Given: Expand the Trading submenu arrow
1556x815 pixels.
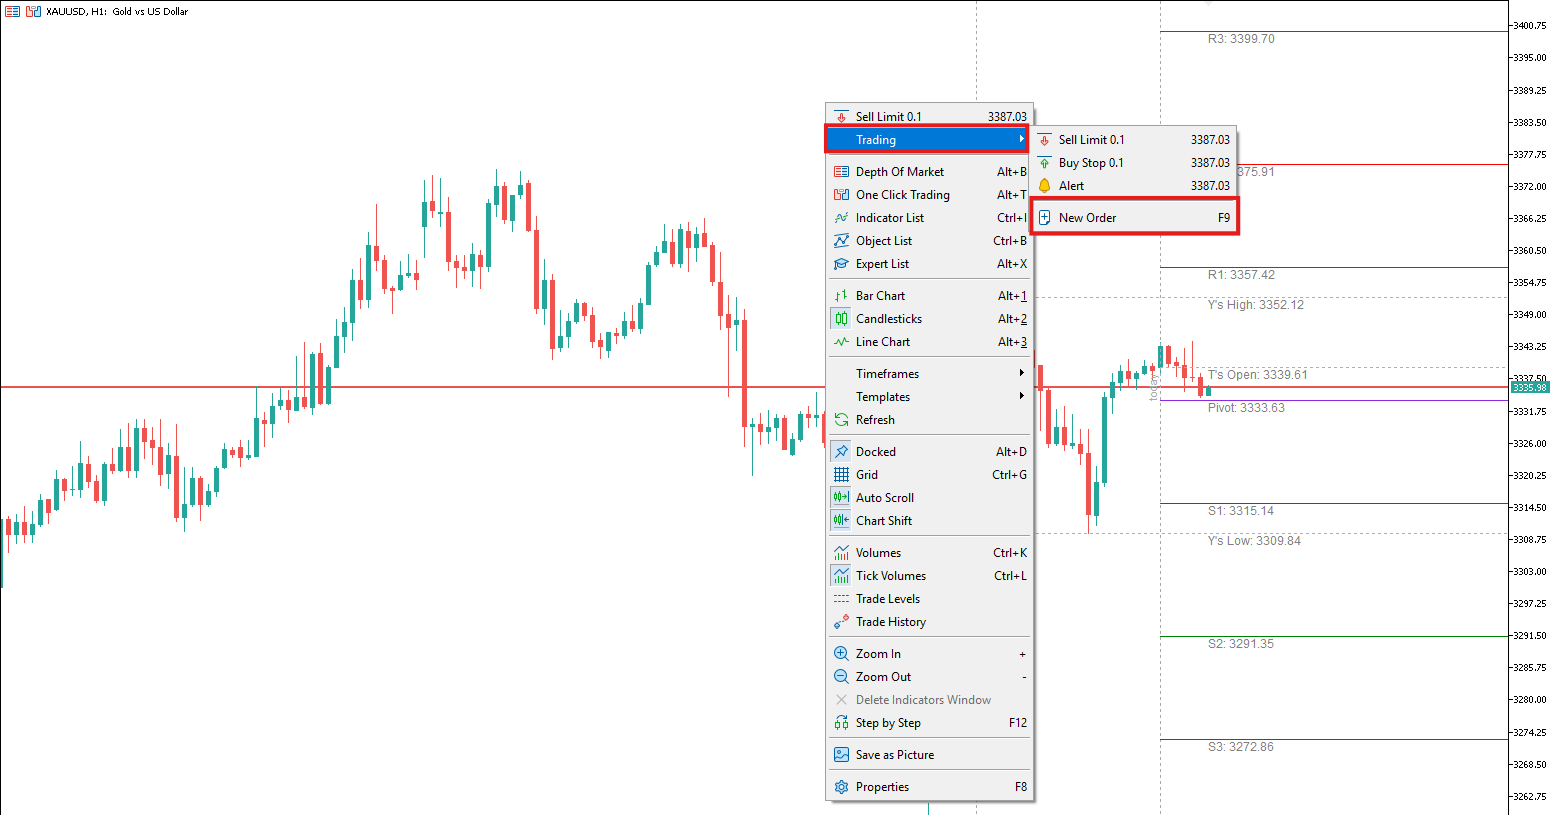Looking at the screenshot, I should pyautogui.click(x=1021, y=140).
